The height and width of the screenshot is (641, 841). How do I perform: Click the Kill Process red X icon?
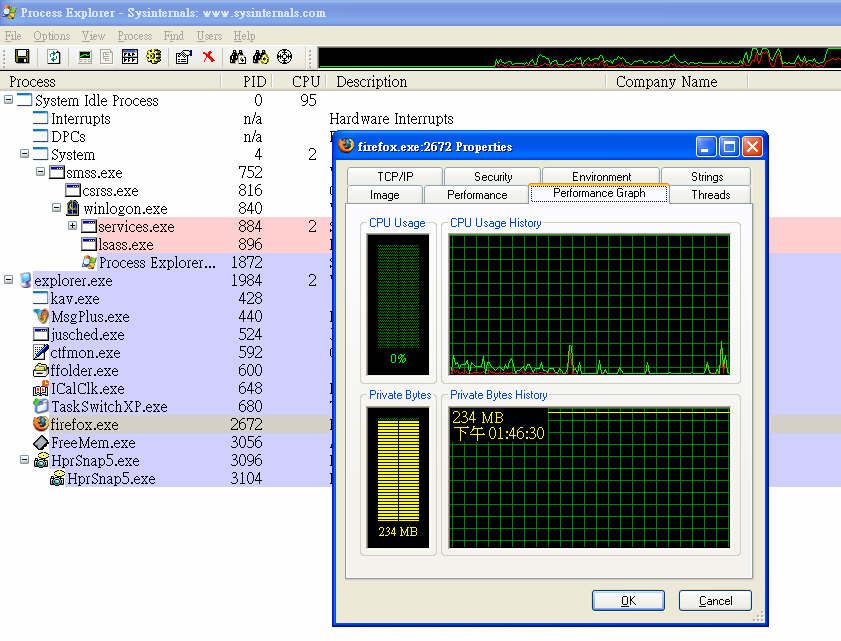pos(208,57)
